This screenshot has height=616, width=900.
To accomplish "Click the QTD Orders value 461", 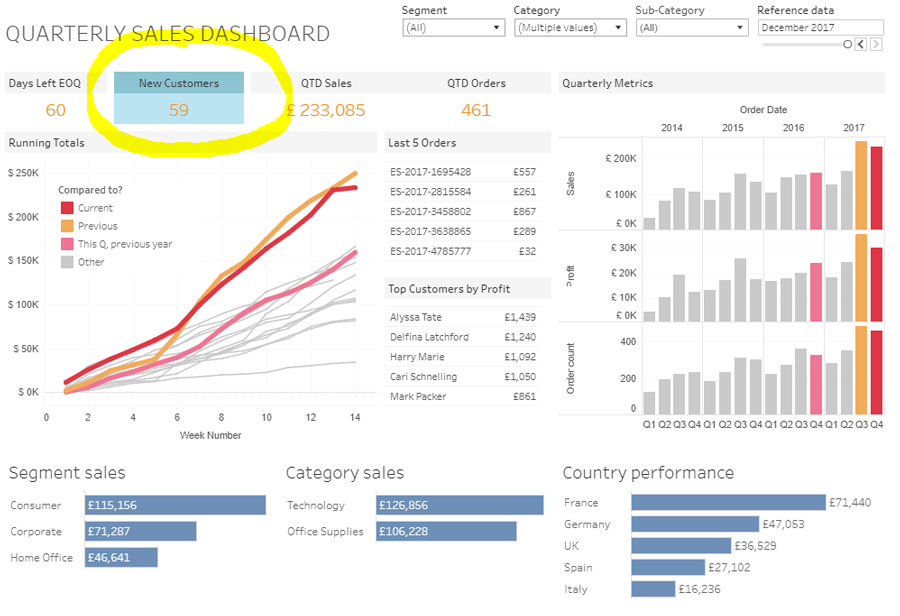I will (x=476, y=110).
